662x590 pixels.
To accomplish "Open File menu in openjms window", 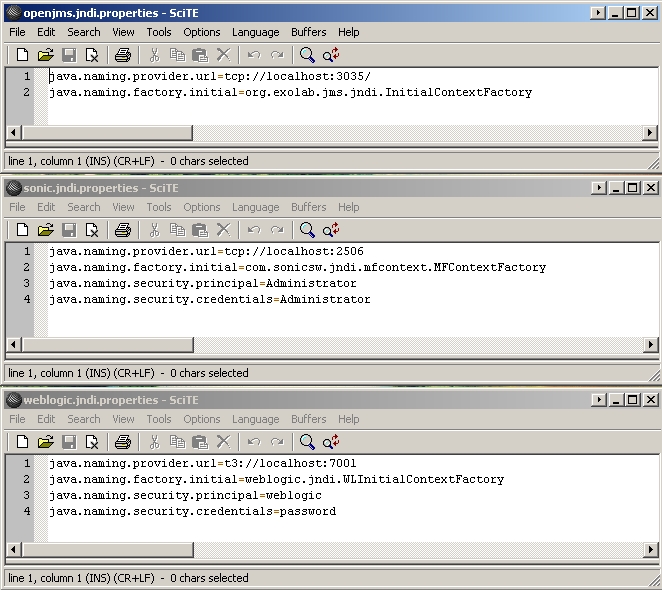I will (x=17, y=32).
